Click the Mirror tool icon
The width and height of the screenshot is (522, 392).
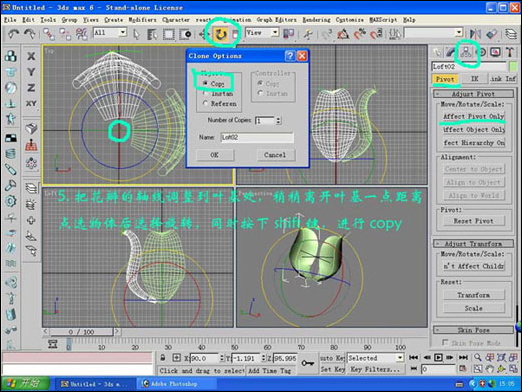coord(475,34)
